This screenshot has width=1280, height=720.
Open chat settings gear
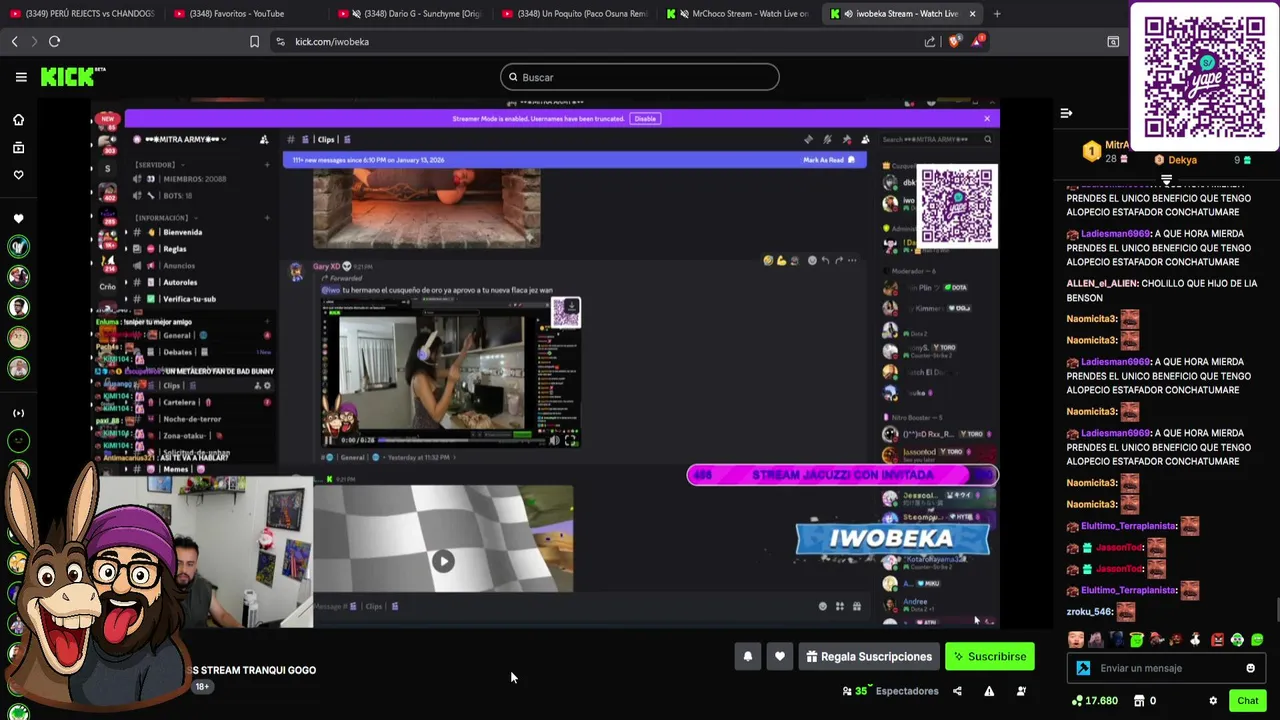[x=1213, y=701]
